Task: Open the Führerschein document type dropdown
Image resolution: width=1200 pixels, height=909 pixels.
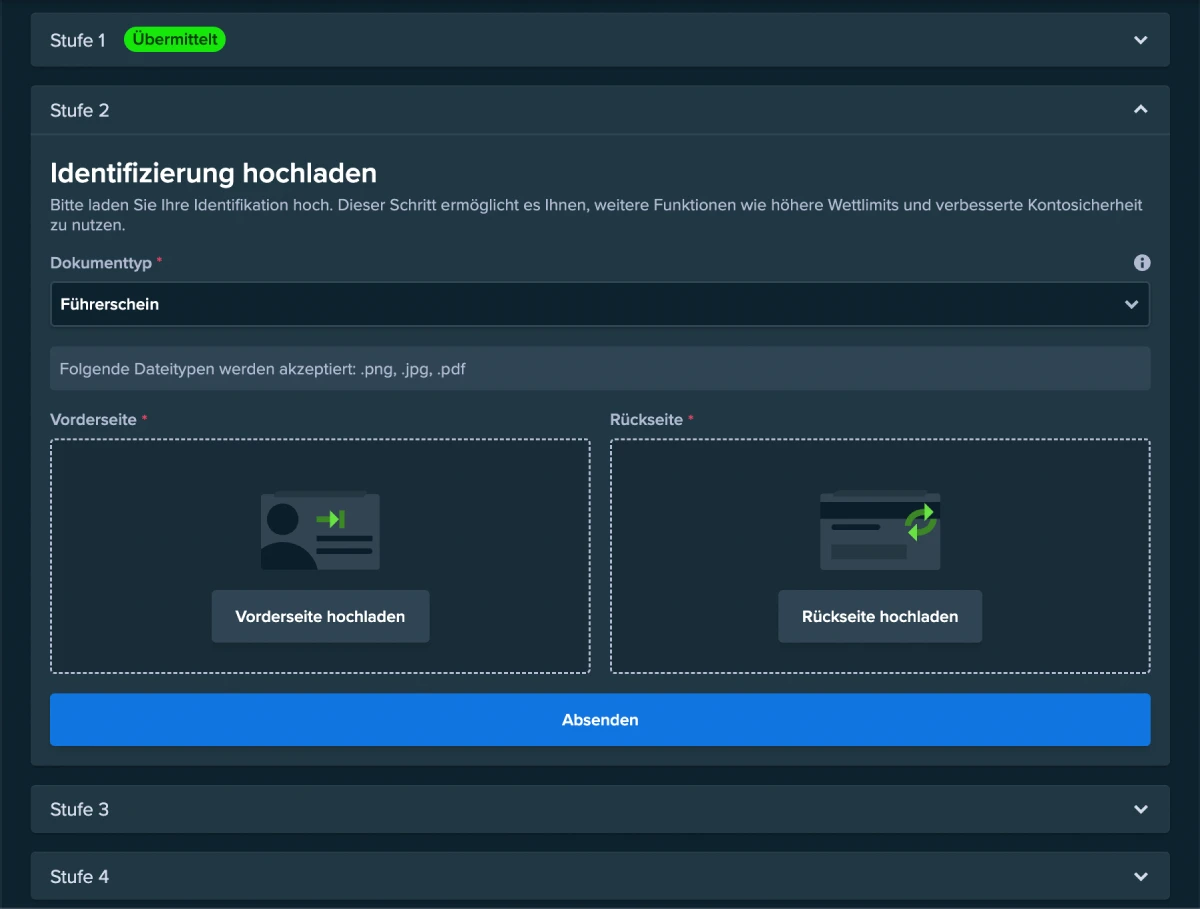Action: pos(600,304)
